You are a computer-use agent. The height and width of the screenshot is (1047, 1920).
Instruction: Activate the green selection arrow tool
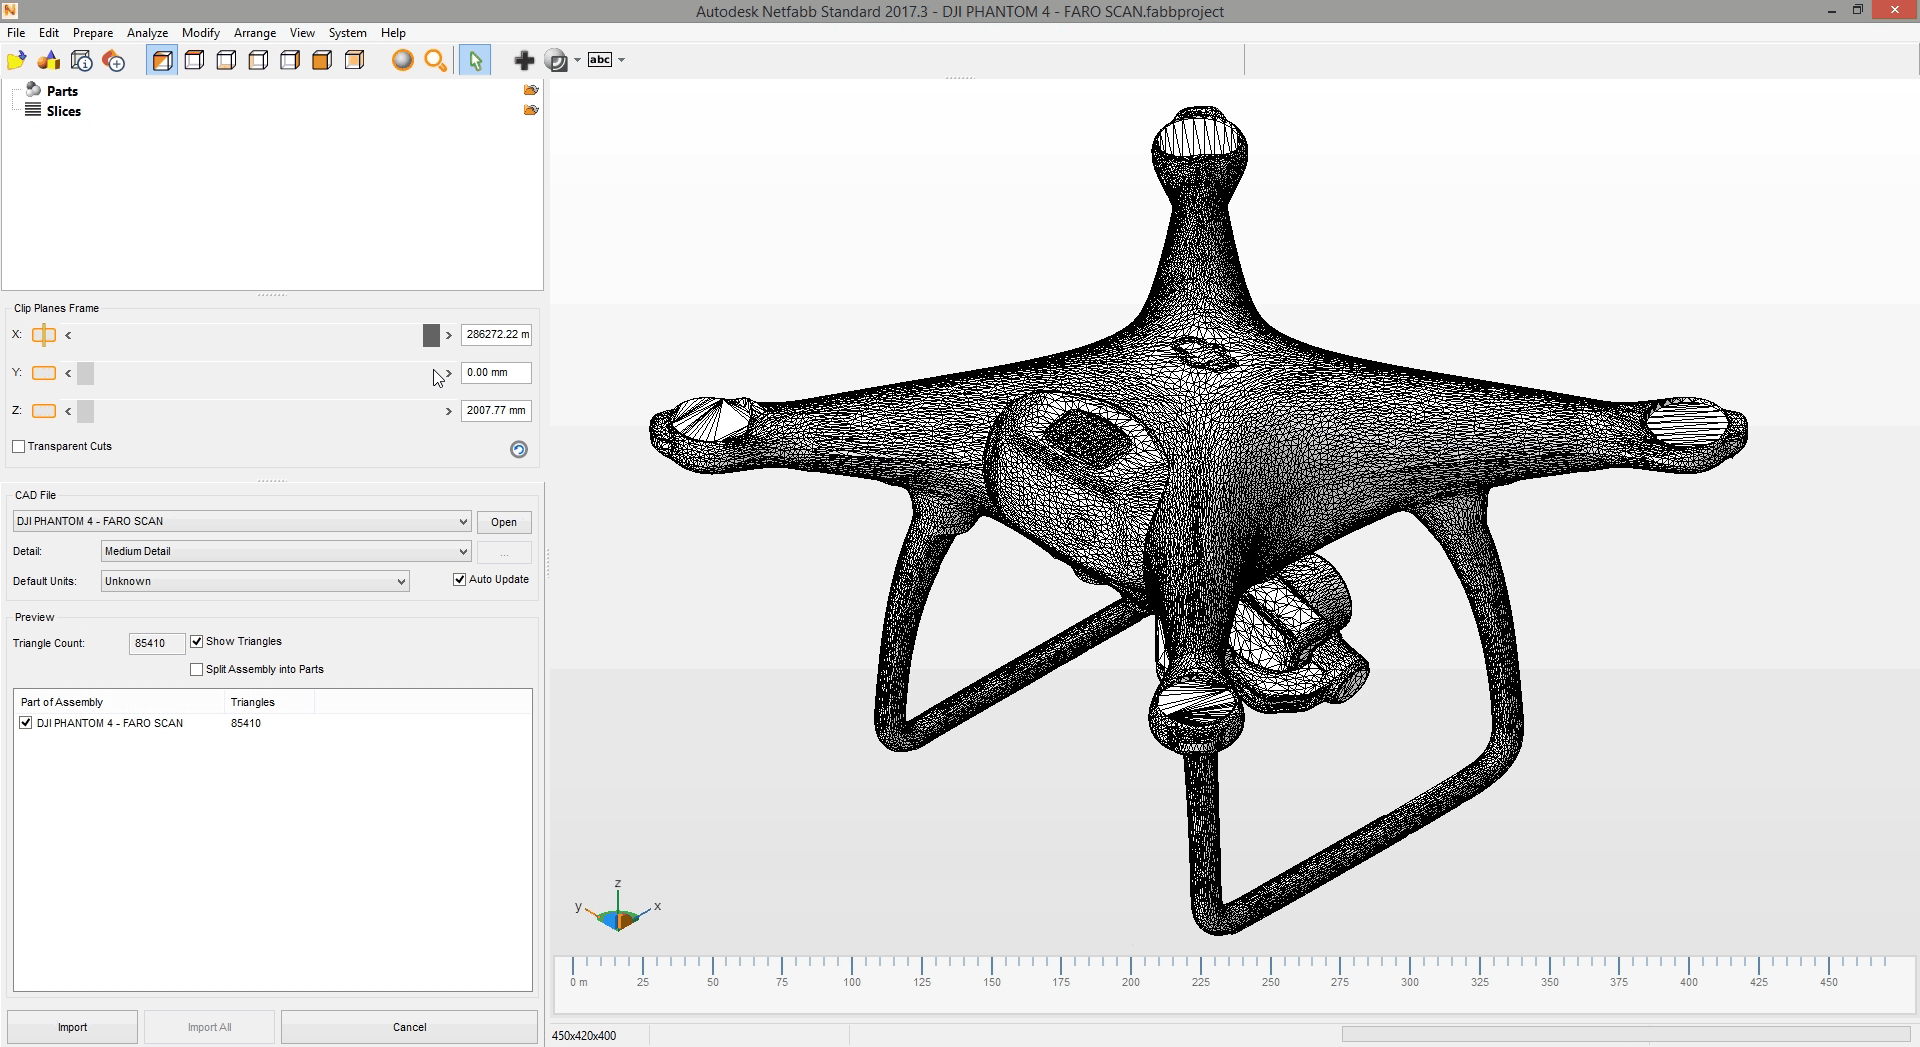[x=475, y=61]
